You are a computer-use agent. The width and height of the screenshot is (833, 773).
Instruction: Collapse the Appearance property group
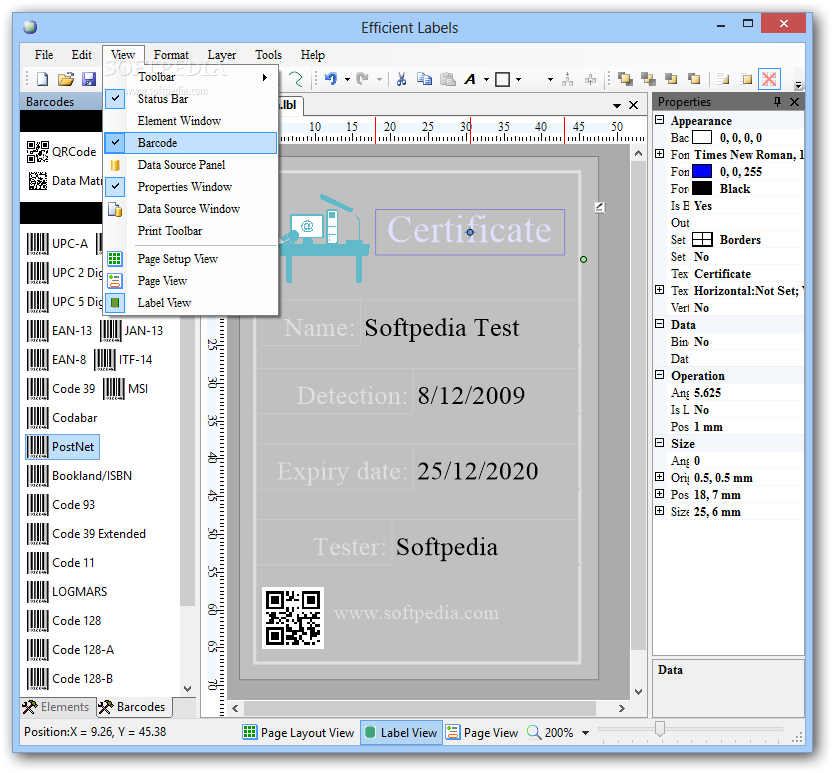pyautogui.click(x=660, y=121)
